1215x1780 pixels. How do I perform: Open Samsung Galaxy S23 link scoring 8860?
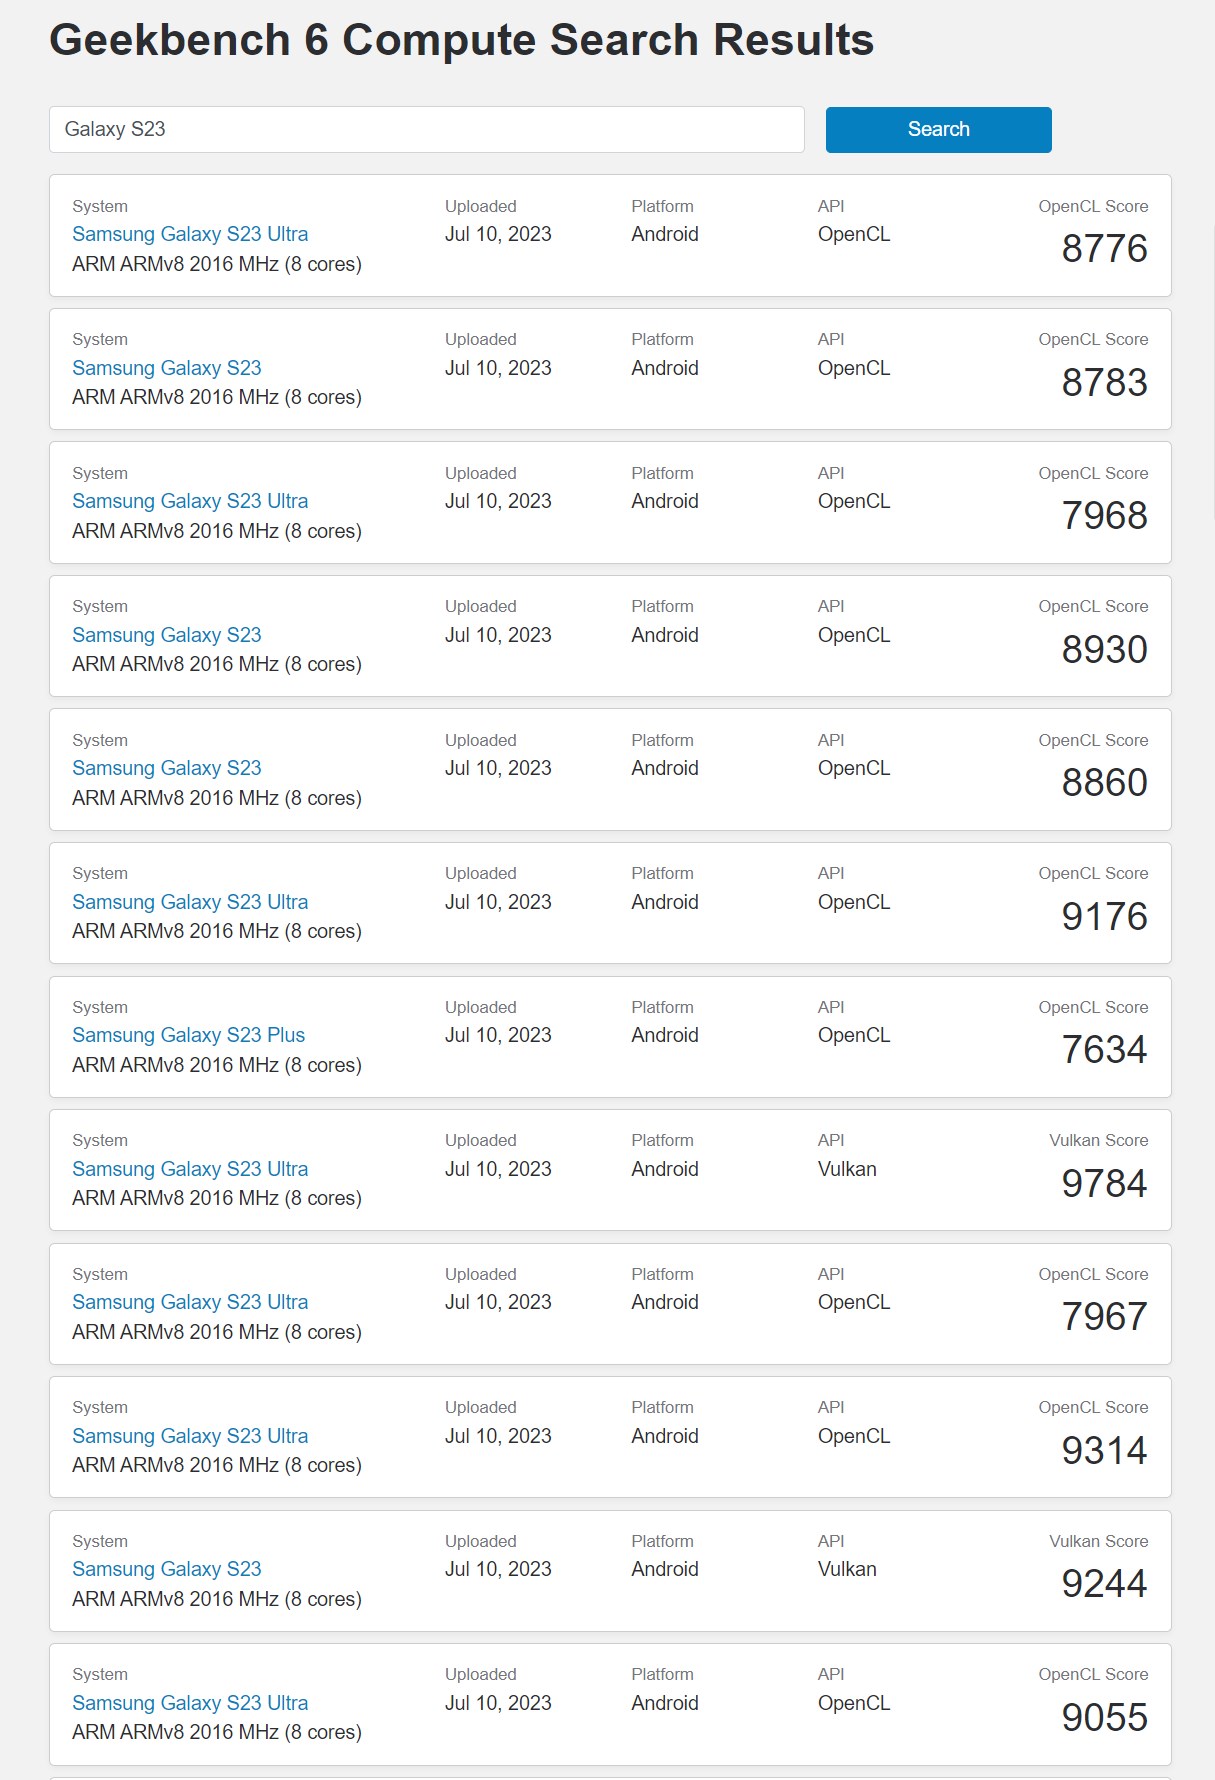167,768
